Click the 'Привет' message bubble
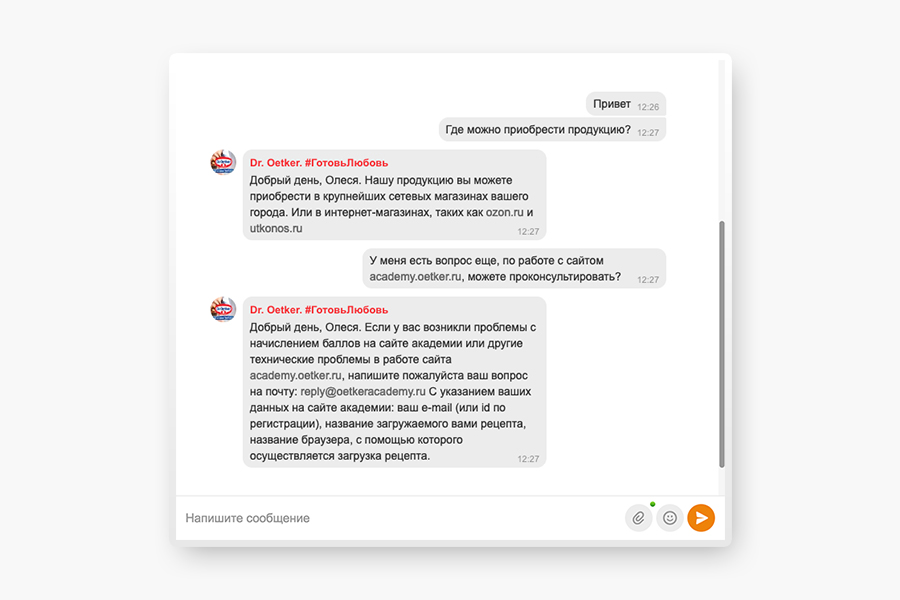Screen dimensions: 900x600 tap(626, 104)
